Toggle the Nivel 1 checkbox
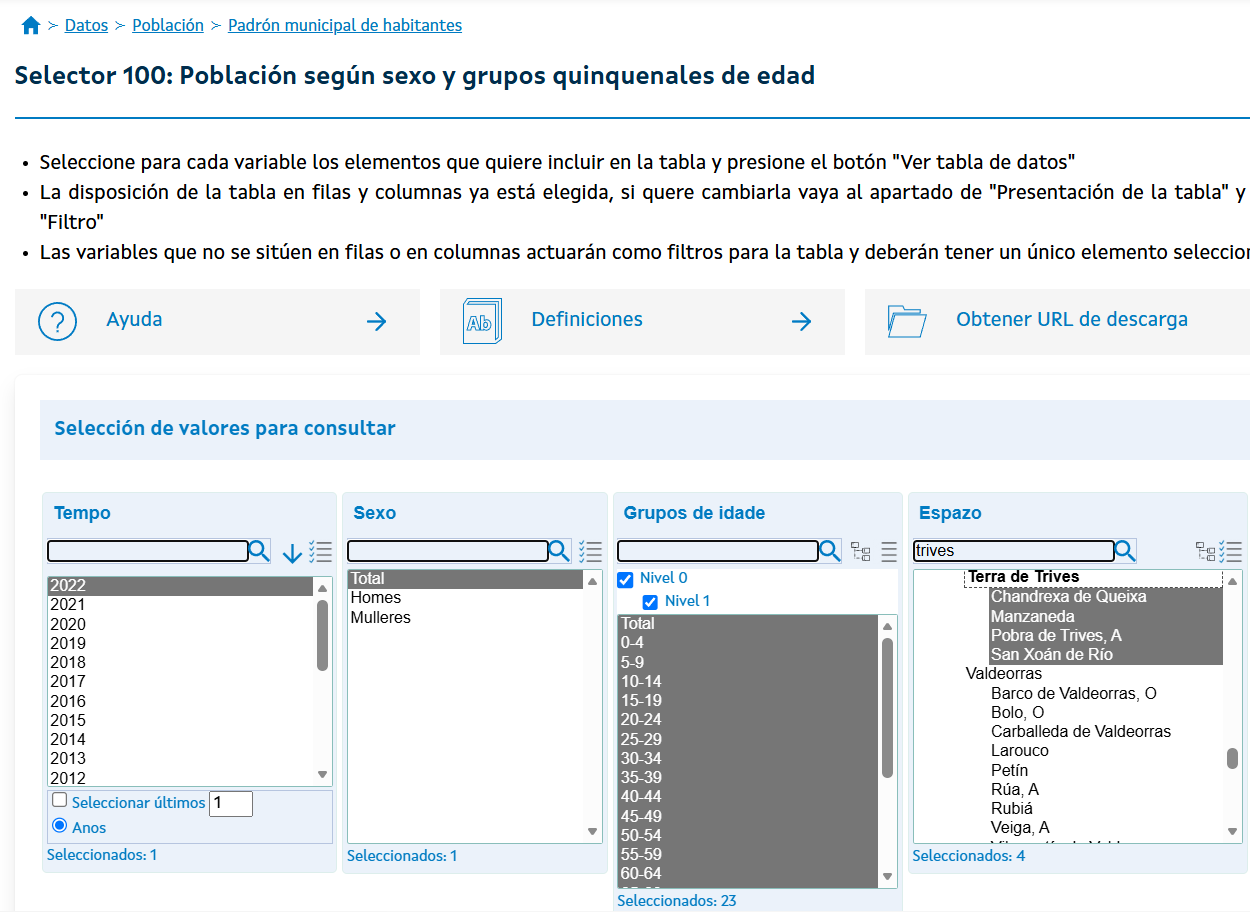The height and width of the screenshot is (912, 1250). tap(650, 602)
